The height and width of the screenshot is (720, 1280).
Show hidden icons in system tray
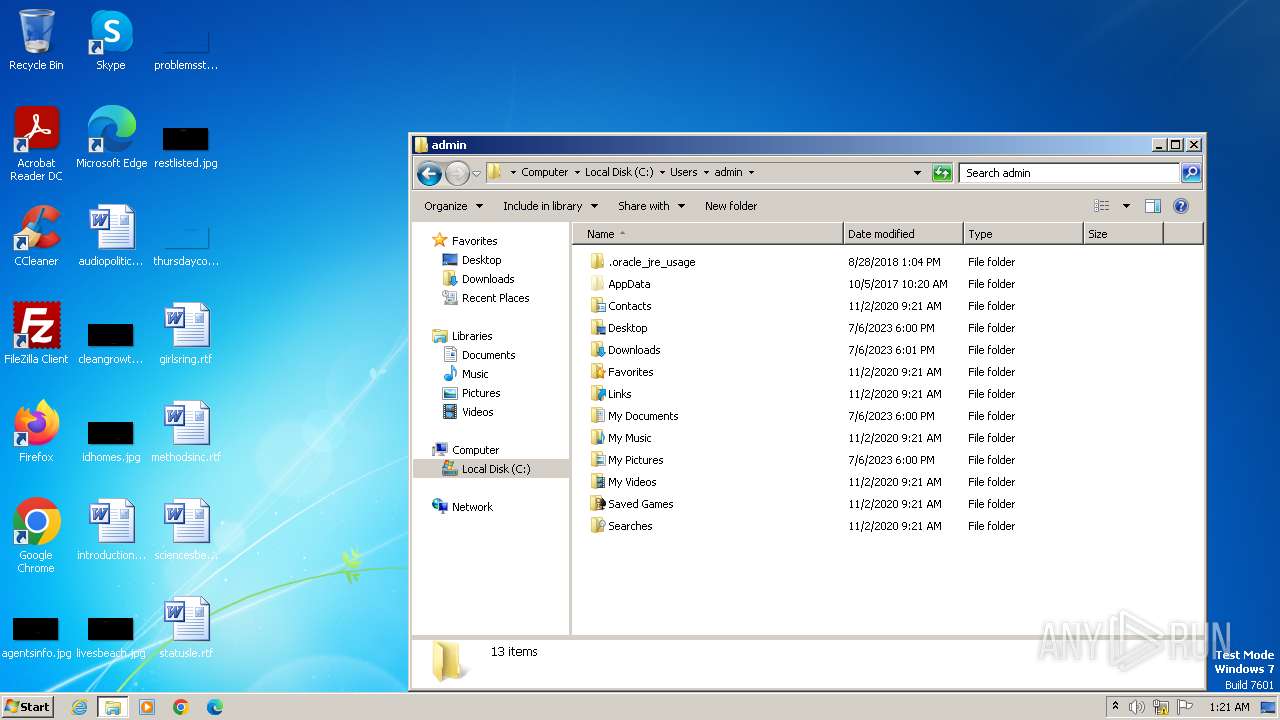(1115, 707)
